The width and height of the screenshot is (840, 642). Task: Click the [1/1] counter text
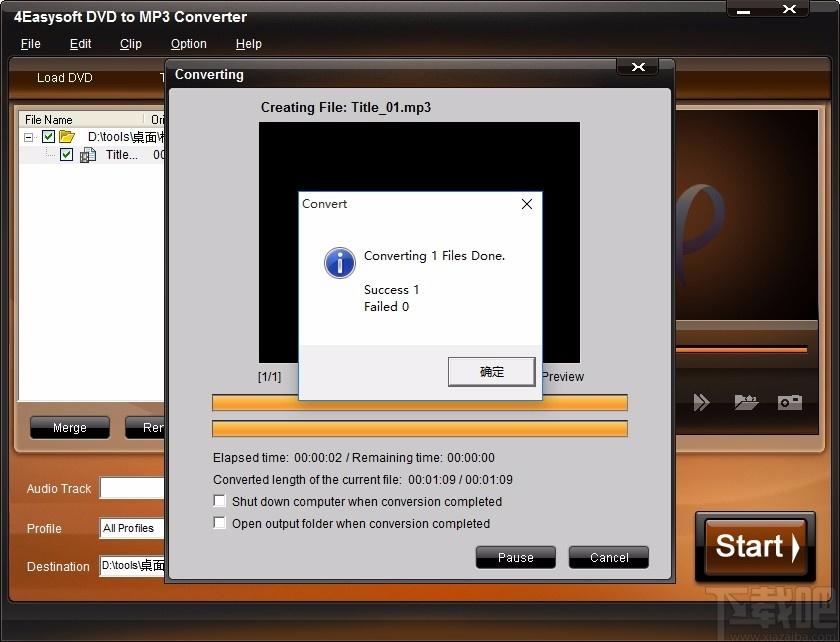click(x=269, y=377)
